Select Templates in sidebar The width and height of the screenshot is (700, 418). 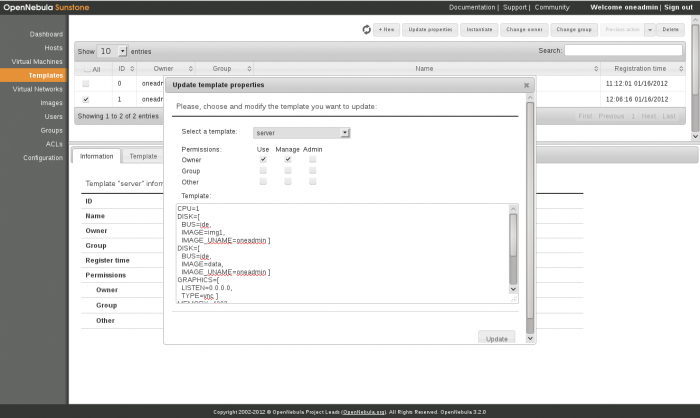46,75
